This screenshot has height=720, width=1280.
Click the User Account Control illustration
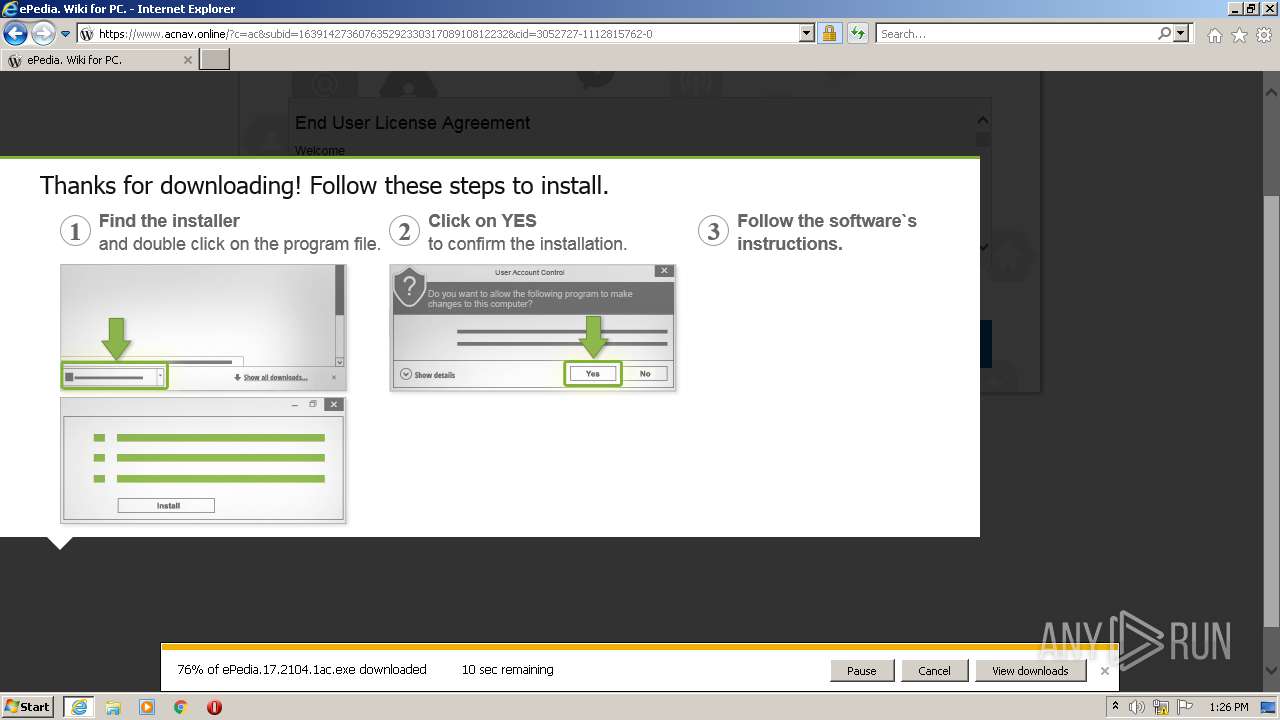click(532, 327)
